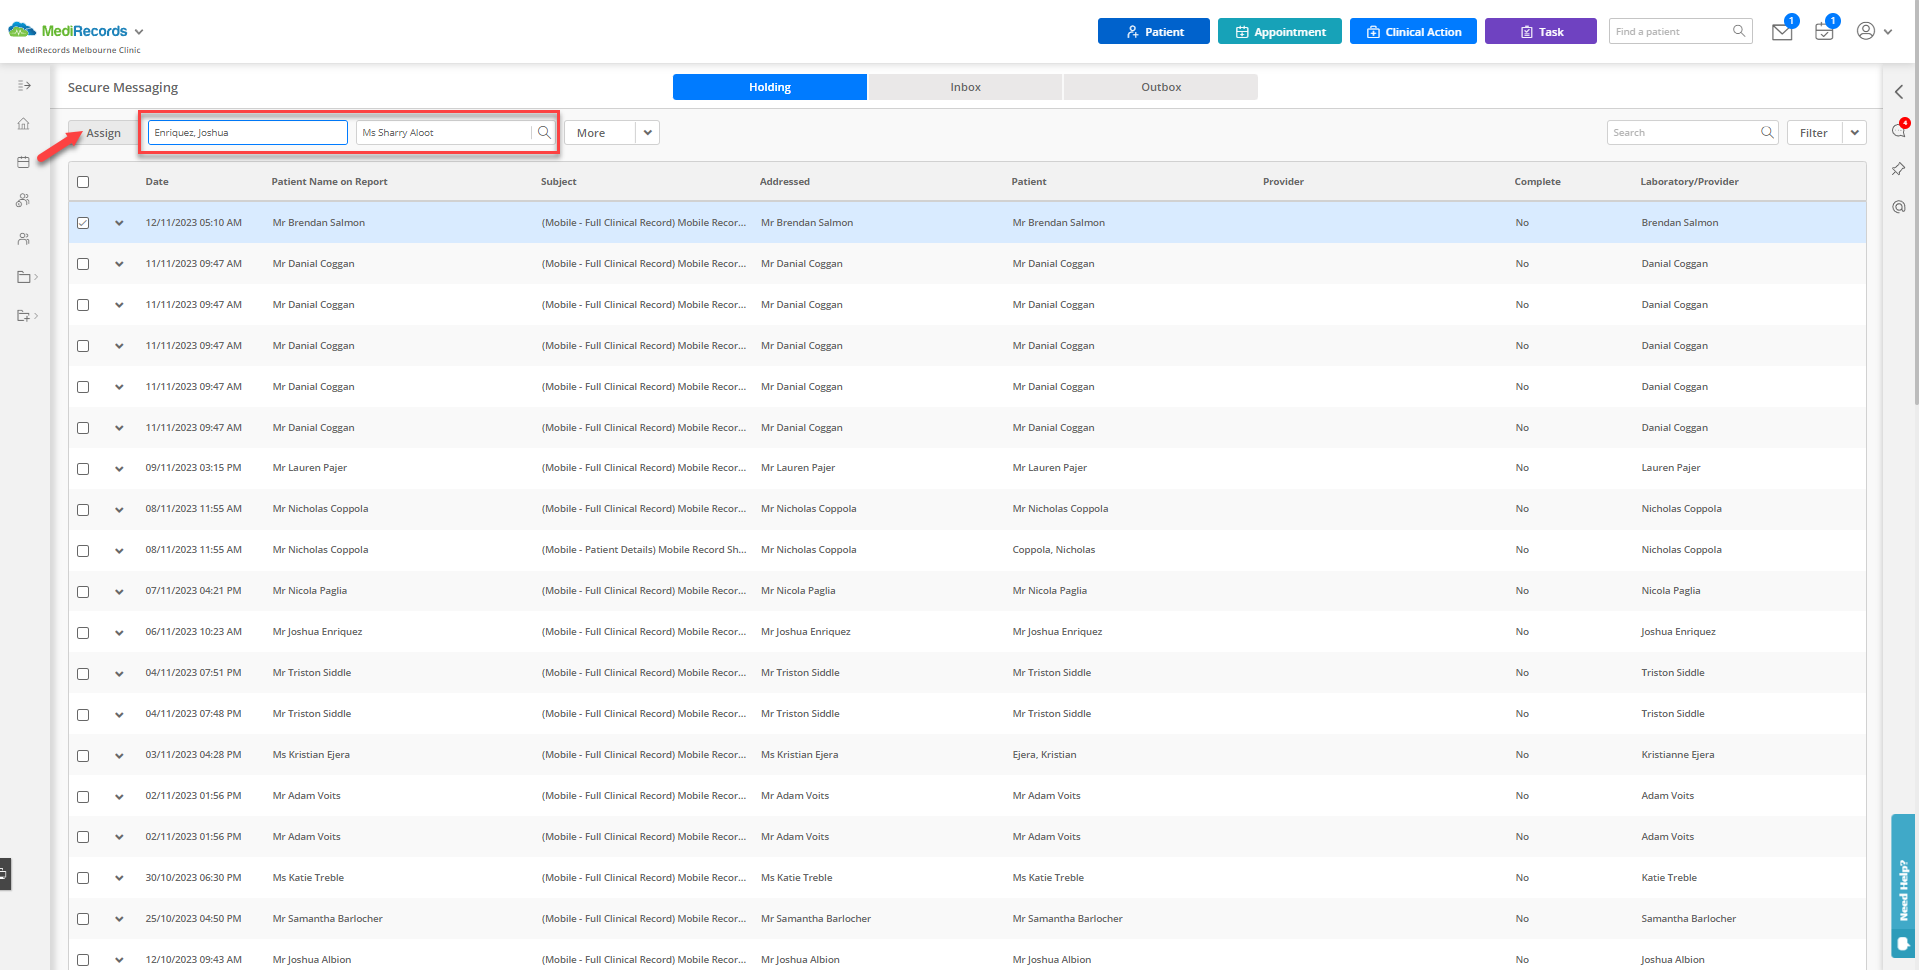This screenshot has width=1919, height=970.
Task: Click Coppola, Nicholas in Patient column
Action: pyautogui.click(x=1053, y=550)
